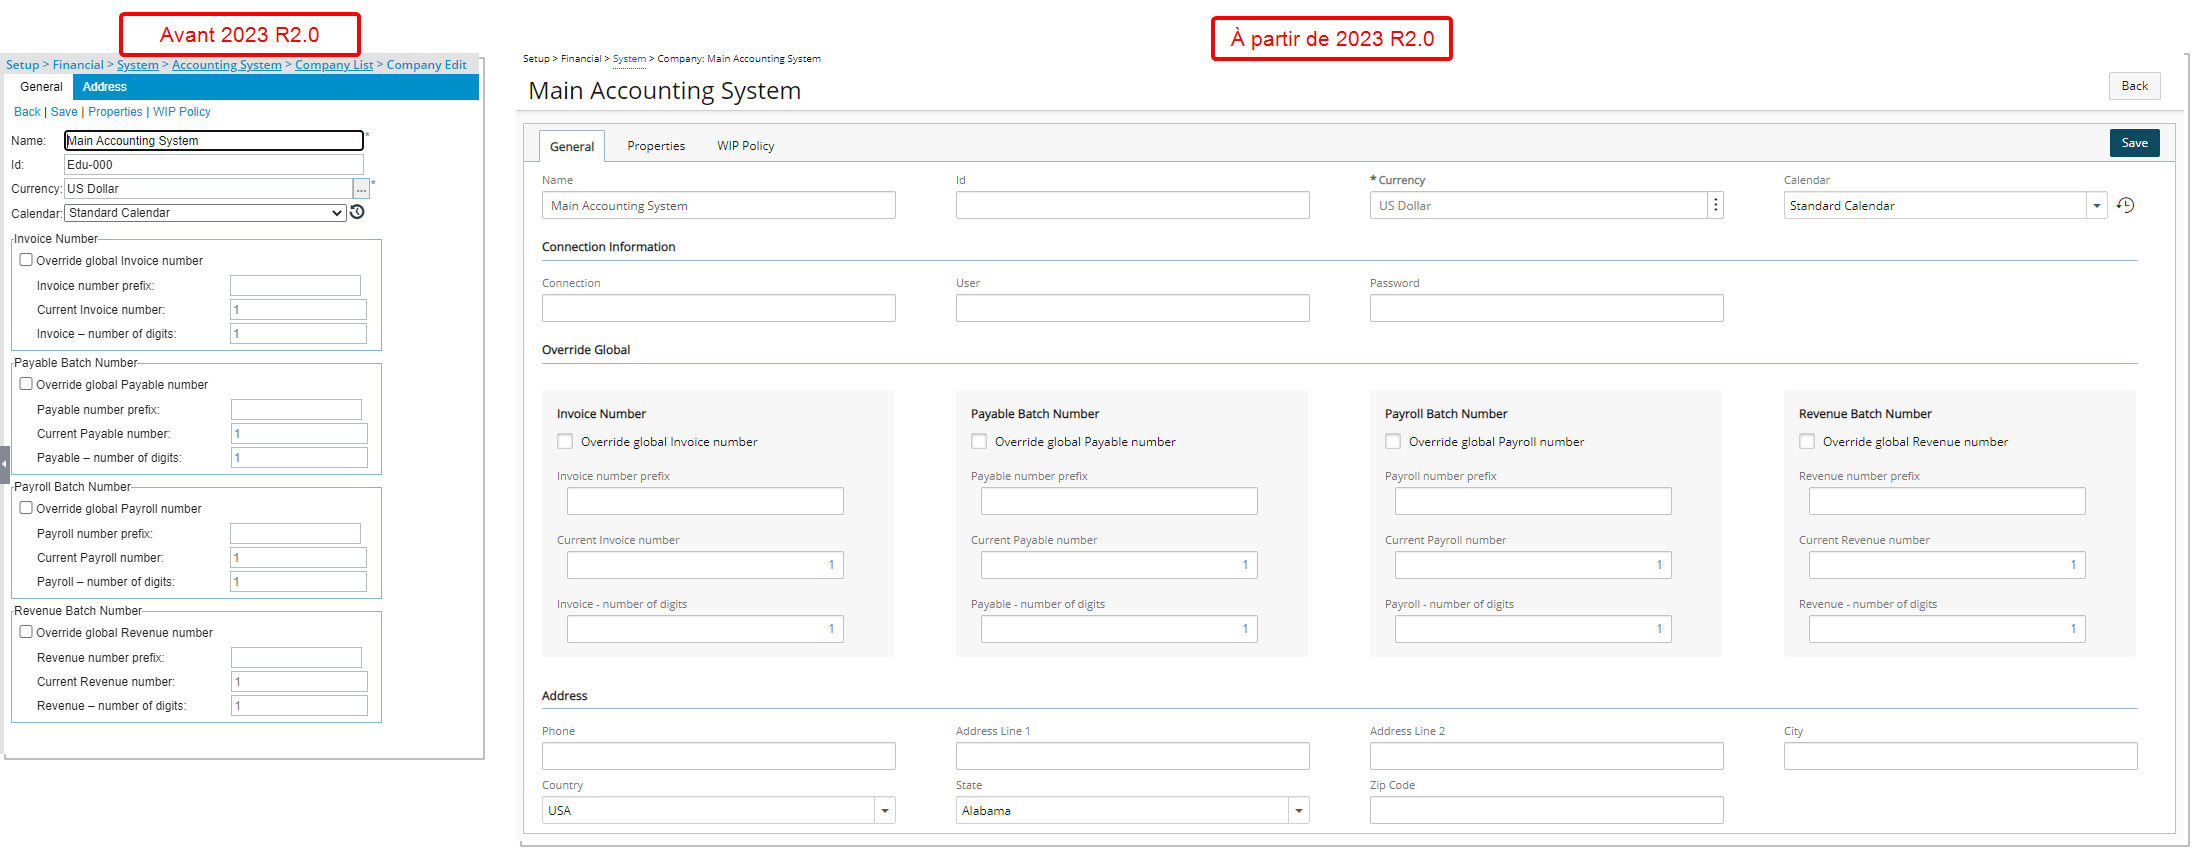The image size is (2201, 858).
Task: Switch to Properties tab in new layout
Action: [x=656, y=146]
